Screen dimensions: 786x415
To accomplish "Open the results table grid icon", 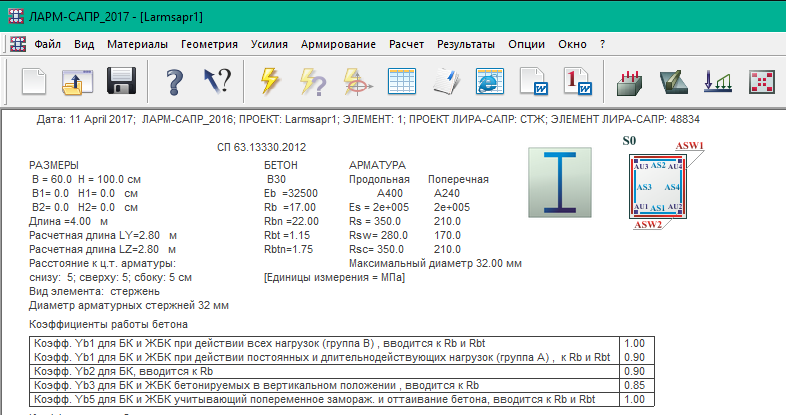I will [x=401, y=82].
